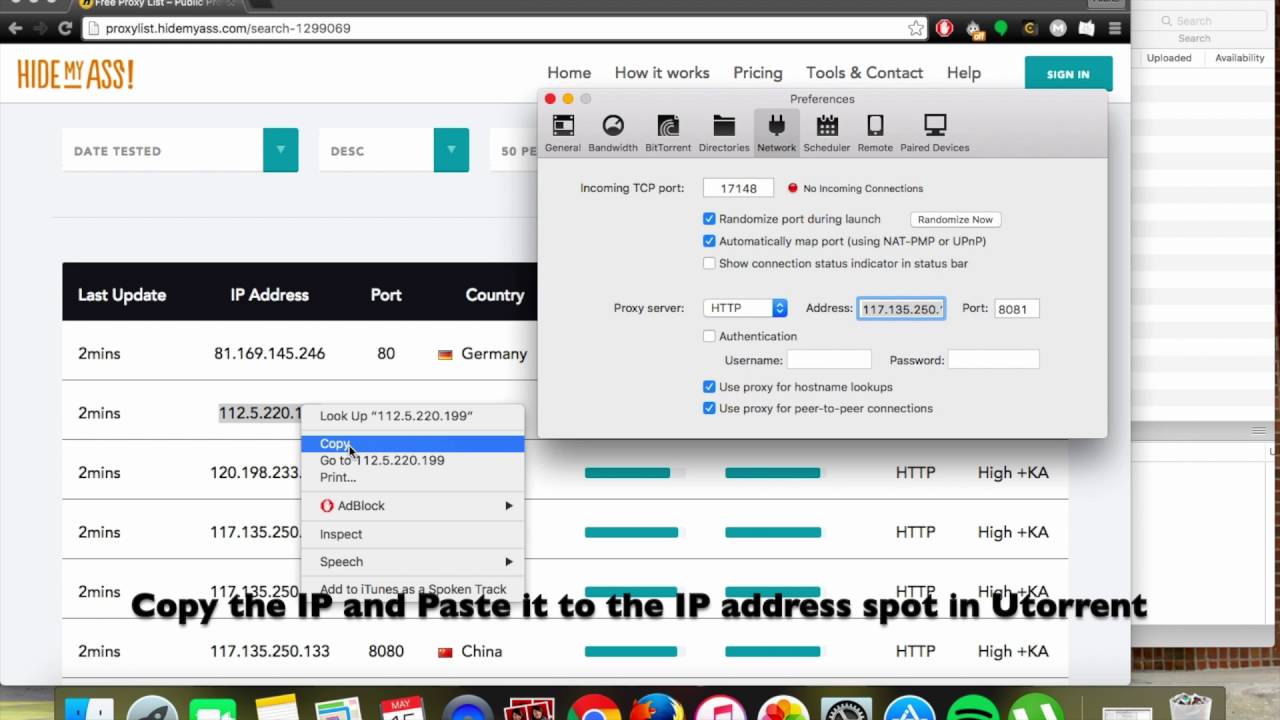Click the Randomize Now button
1280x720 pixels.
pos(955,219)
